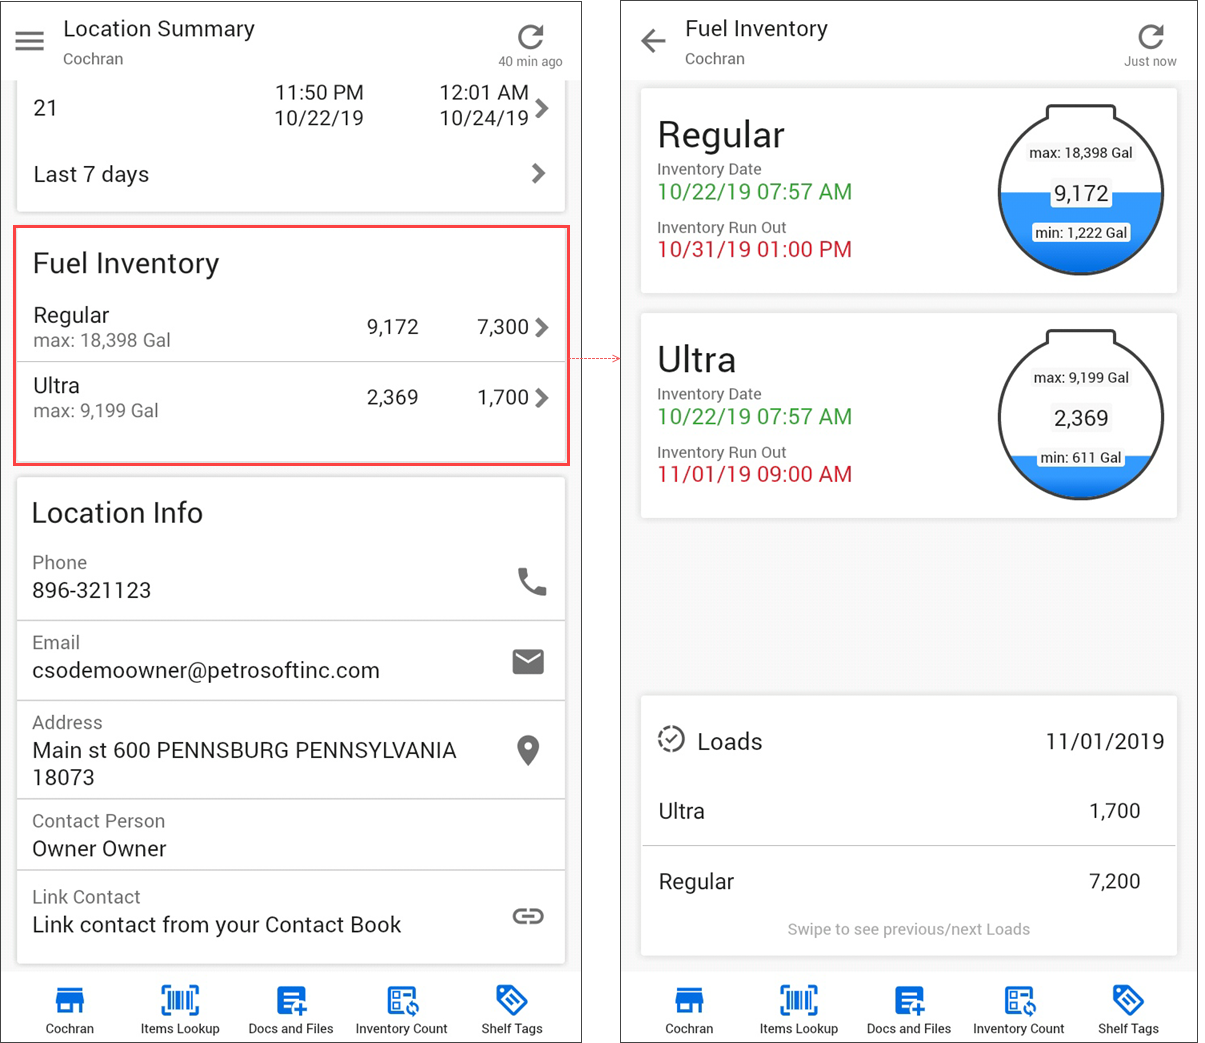1205x1043 pixels.
Task: Open Items Lookup tab in left screen
Action: click(180, 1009)
